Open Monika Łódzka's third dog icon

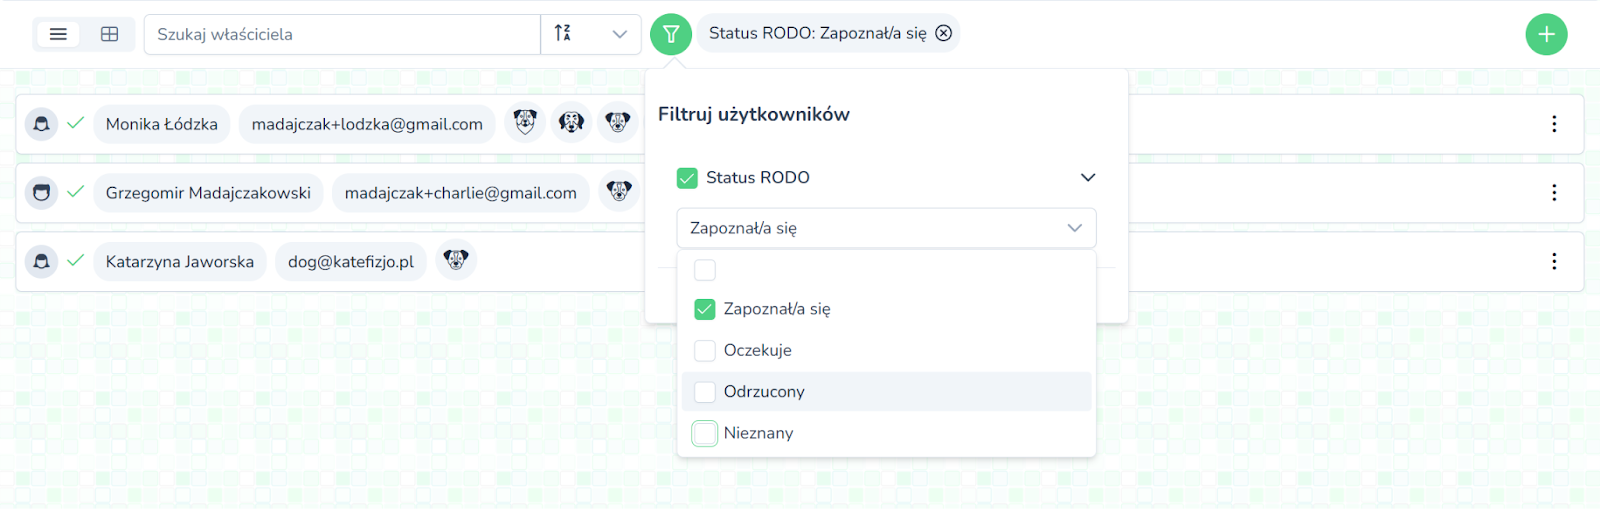coord(618,123)
